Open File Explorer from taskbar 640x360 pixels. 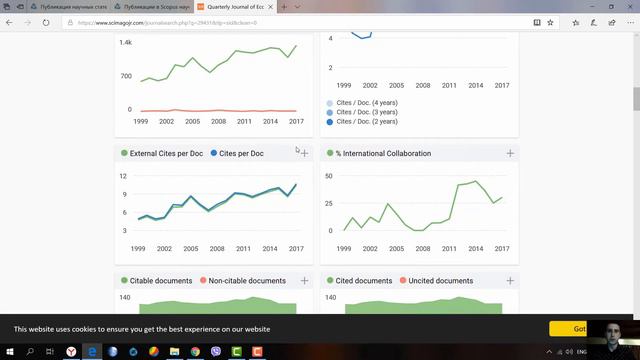click(174, 351)
